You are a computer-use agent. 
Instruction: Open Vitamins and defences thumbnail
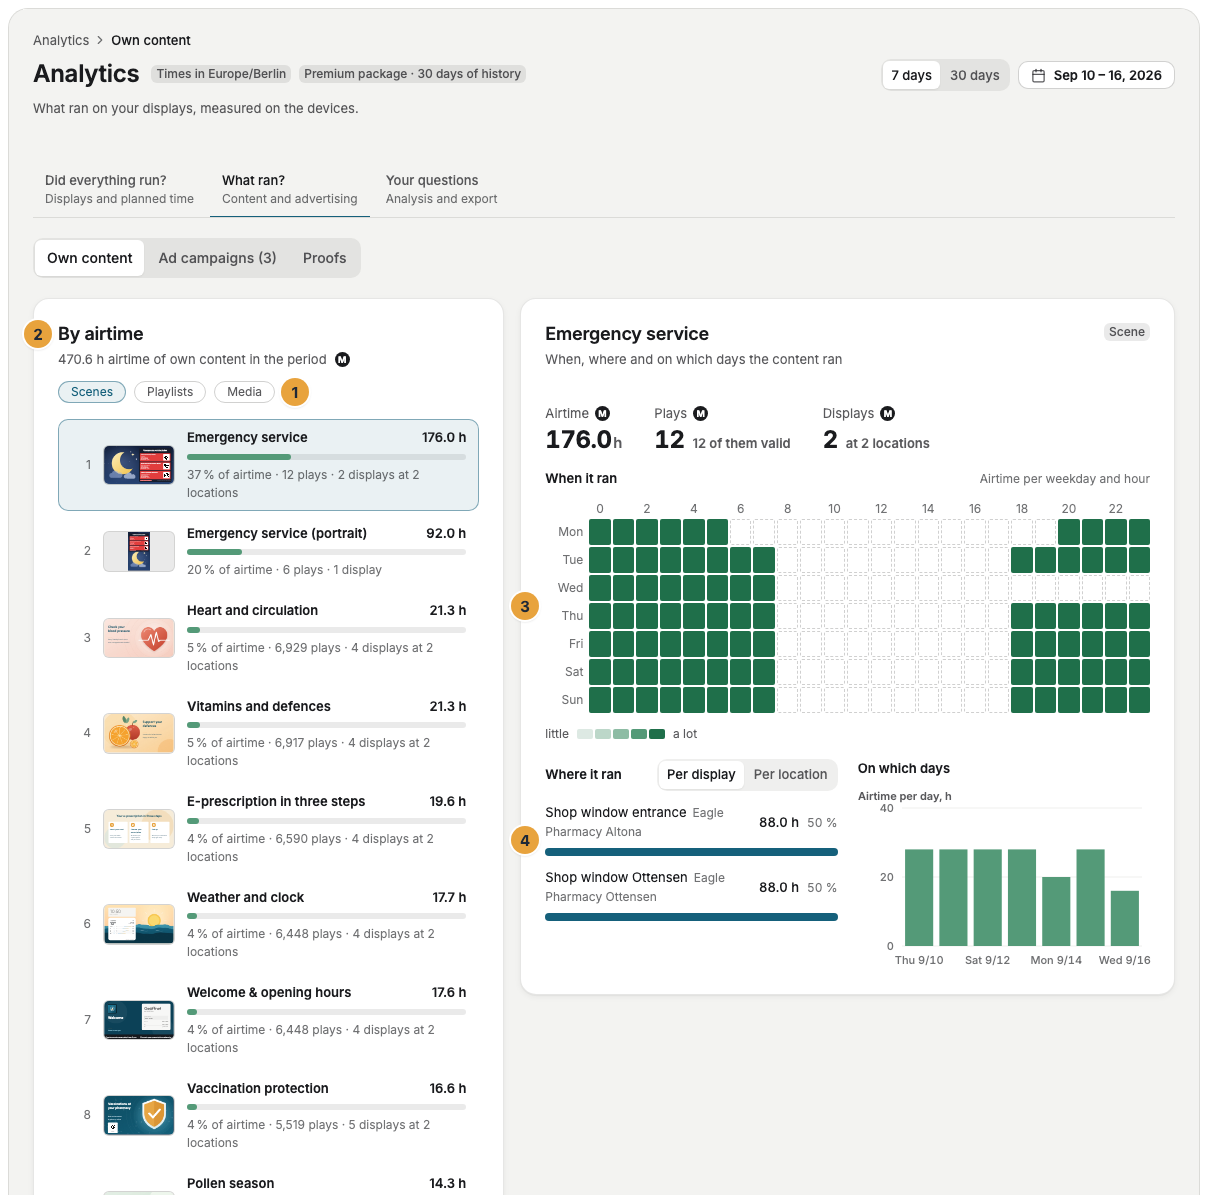[139, 733]
